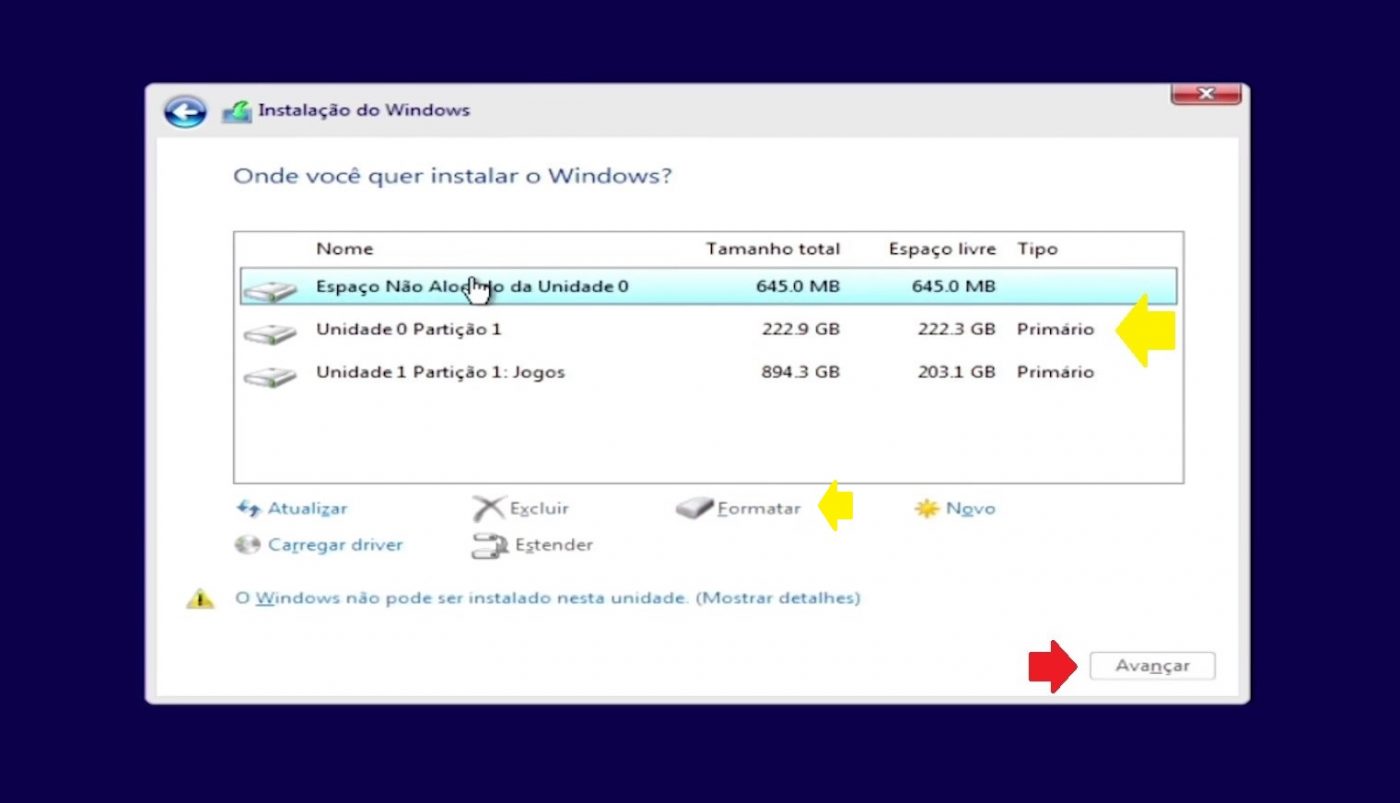Viewport: 1400px width, 803px height.
Task: Click the Nome column header
Action: (344, 249)
